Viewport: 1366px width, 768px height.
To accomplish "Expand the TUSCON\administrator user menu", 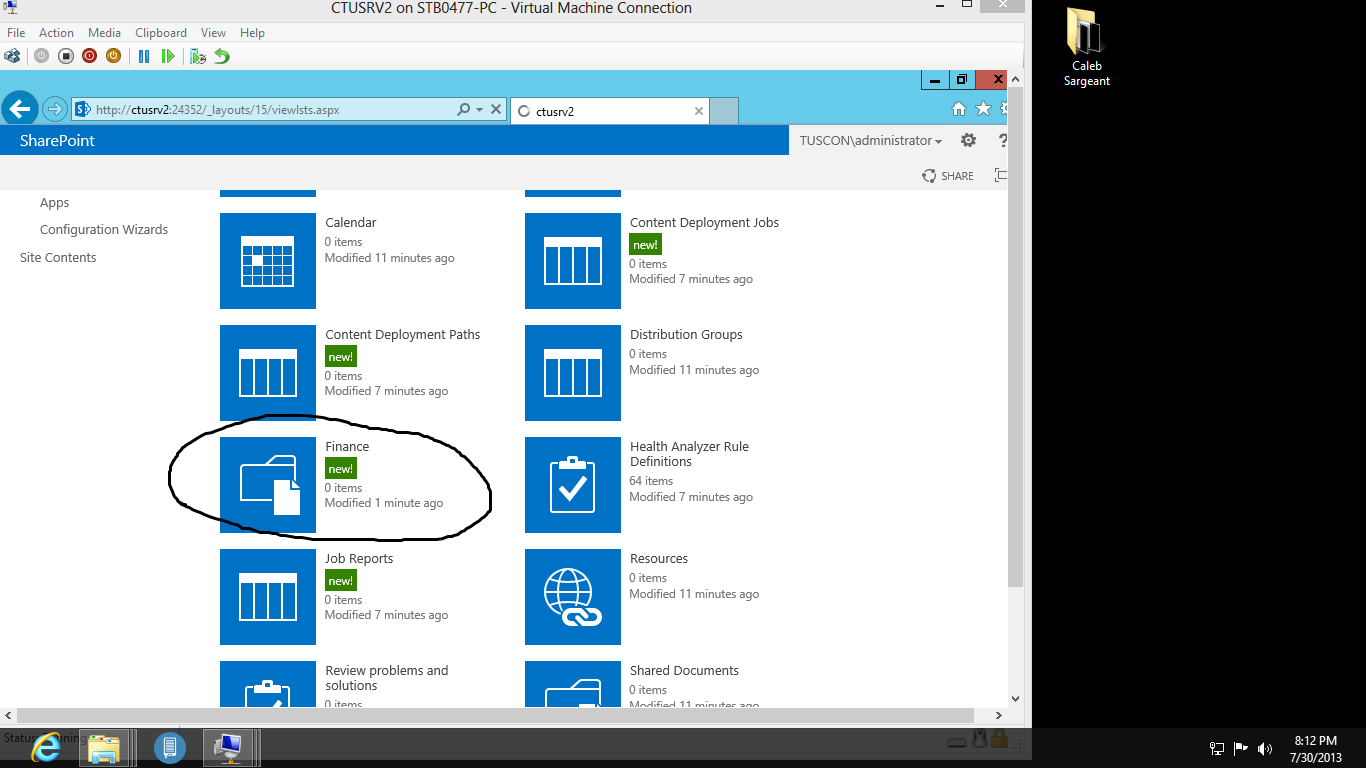I will click(870, 141).
